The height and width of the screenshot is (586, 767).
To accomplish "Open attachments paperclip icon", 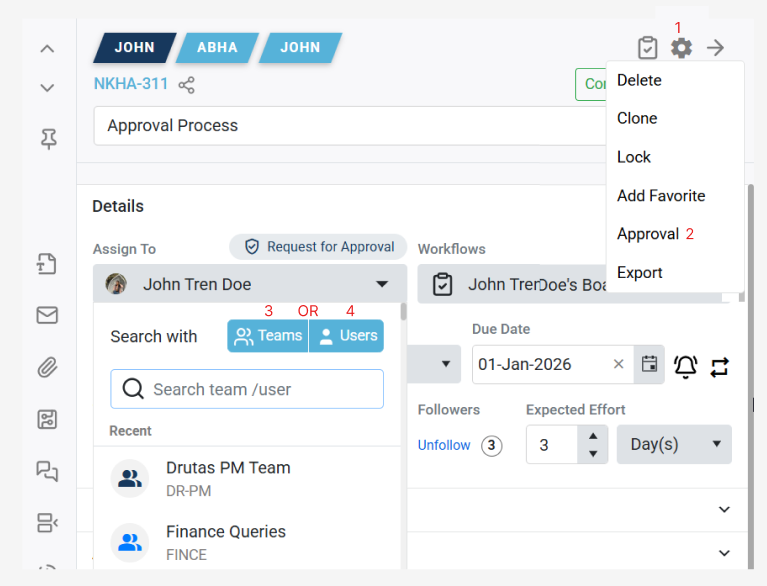I will [47, 367].
